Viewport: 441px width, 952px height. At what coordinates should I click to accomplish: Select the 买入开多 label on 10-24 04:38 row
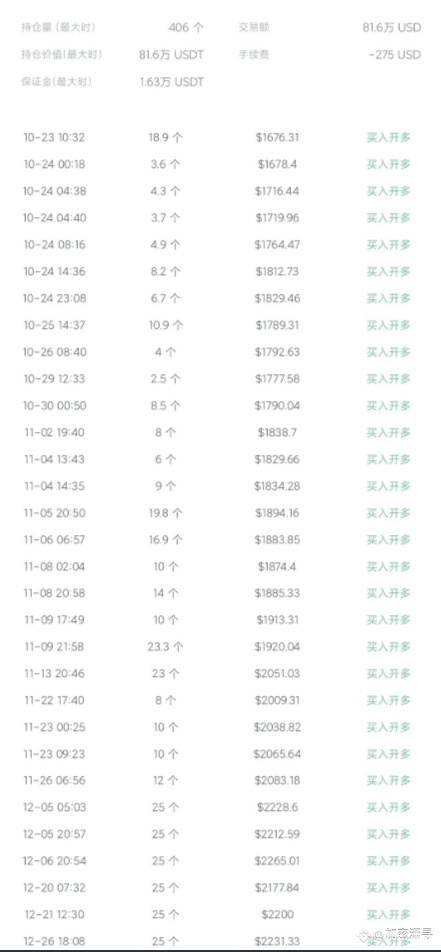click(x=389, y=191)
